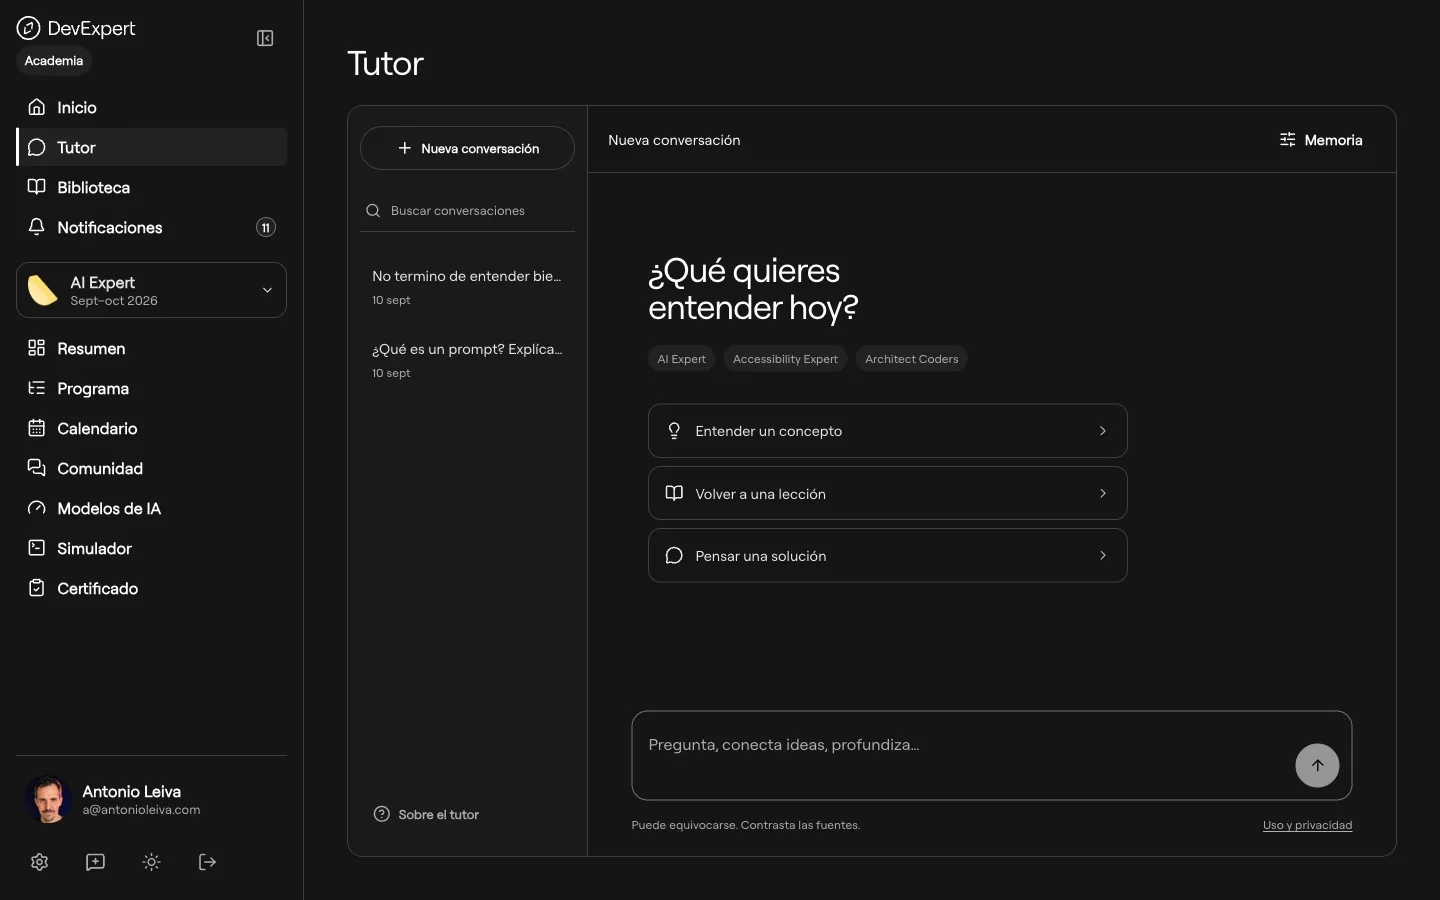This screenshot has height=900, width=1440.
Task: Open Calendario section
Action: click(152, 428)
